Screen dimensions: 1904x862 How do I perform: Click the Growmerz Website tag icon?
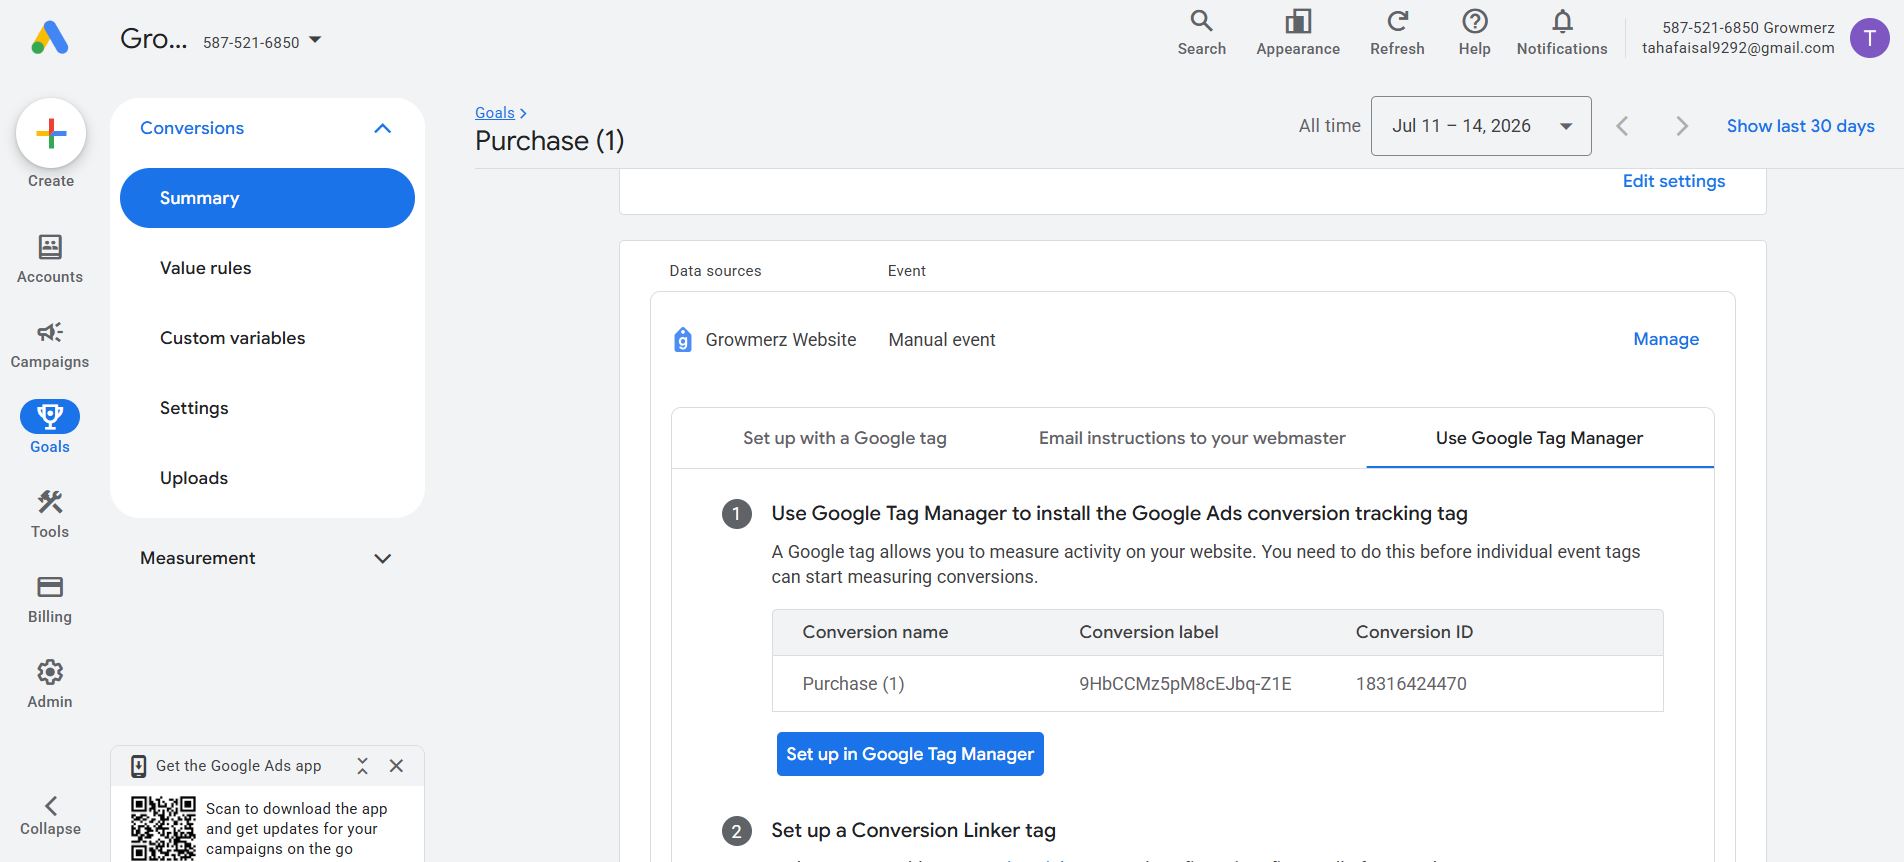click(682, 340)
